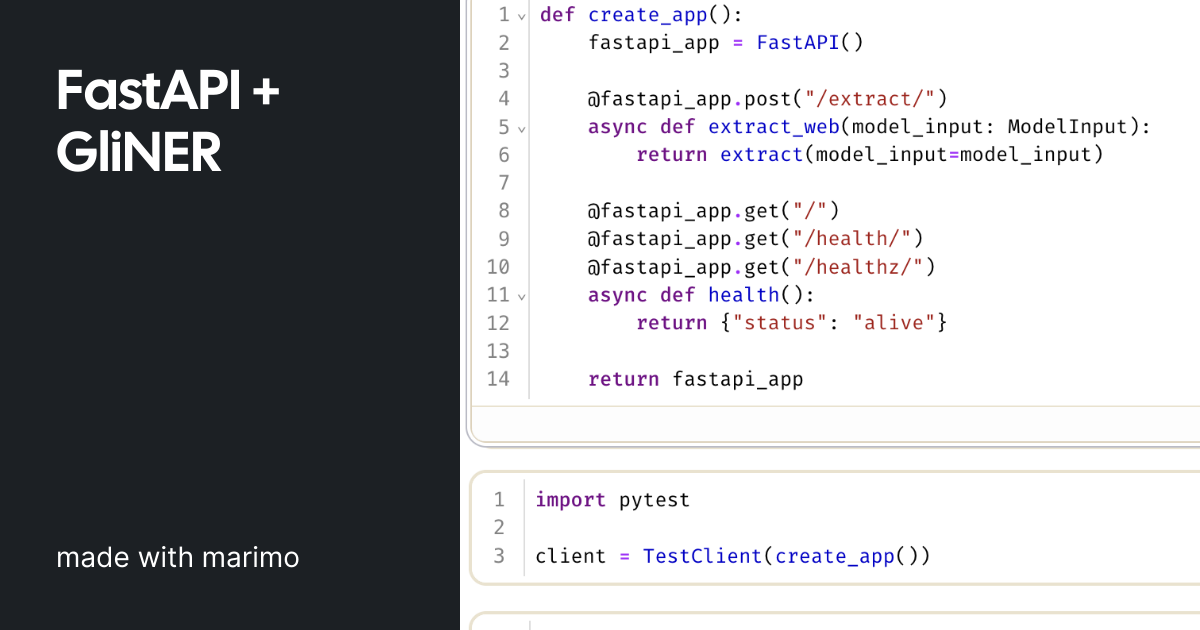
Task: Click the 'client = TestClient(create_app())' line
Action: tap(733, 555)
